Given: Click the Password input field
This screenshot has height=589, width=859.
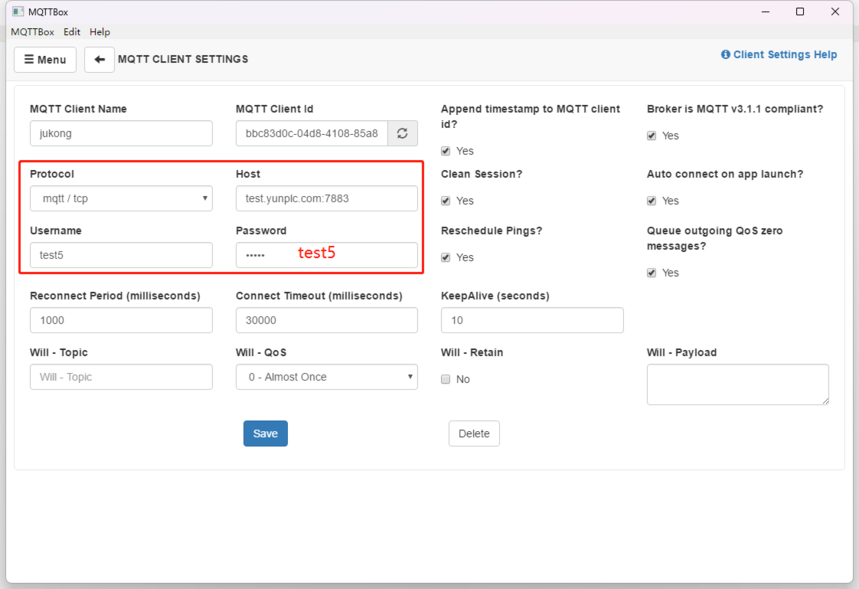Looking at the screenshot, I should point(327,255).
